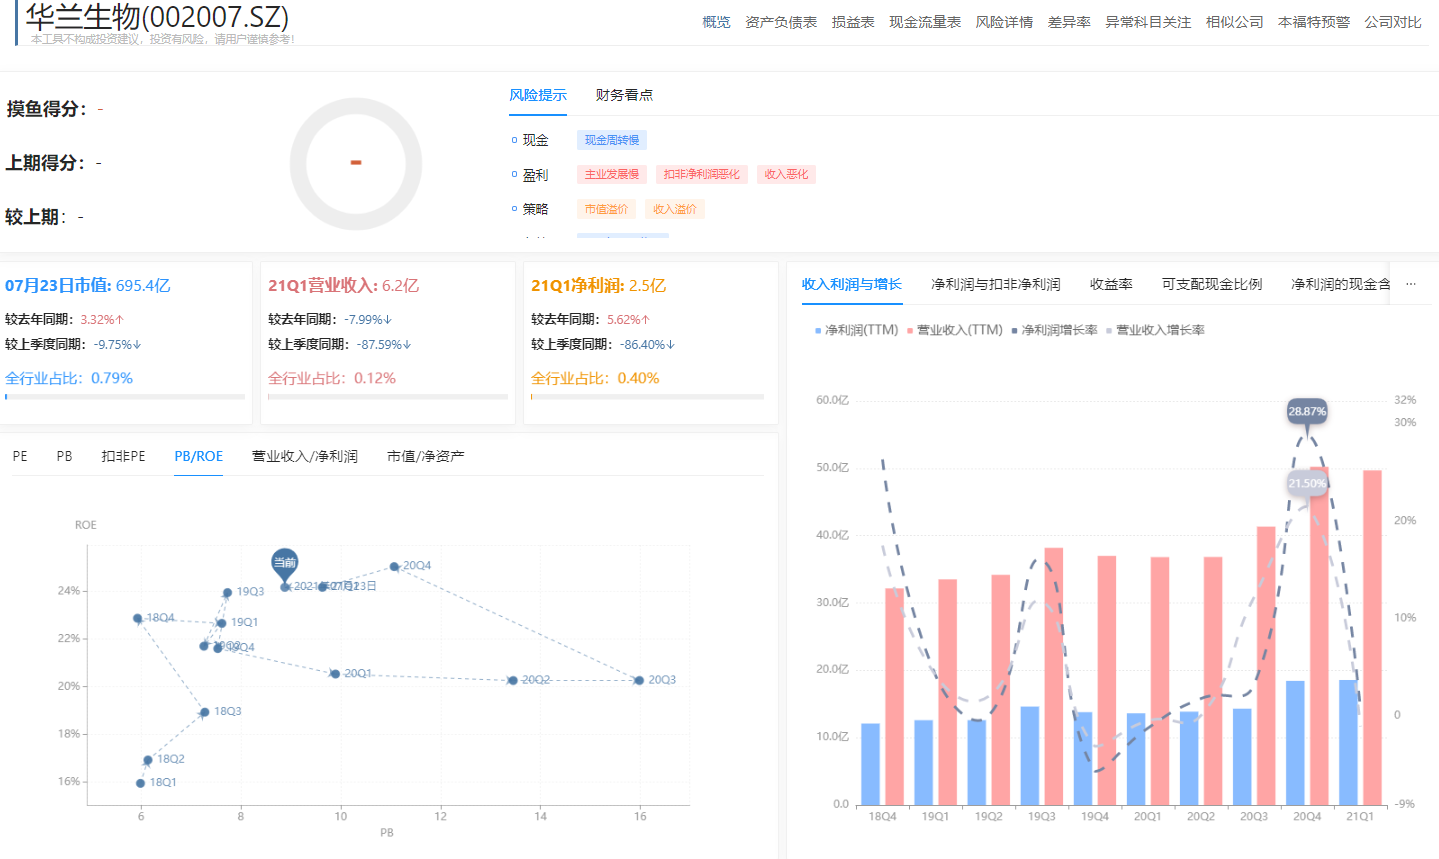The image size is (1439, 859).
Task: Switch to the 收益率 chart tab
Action: pyautogui.click(x=1111, y=284)
